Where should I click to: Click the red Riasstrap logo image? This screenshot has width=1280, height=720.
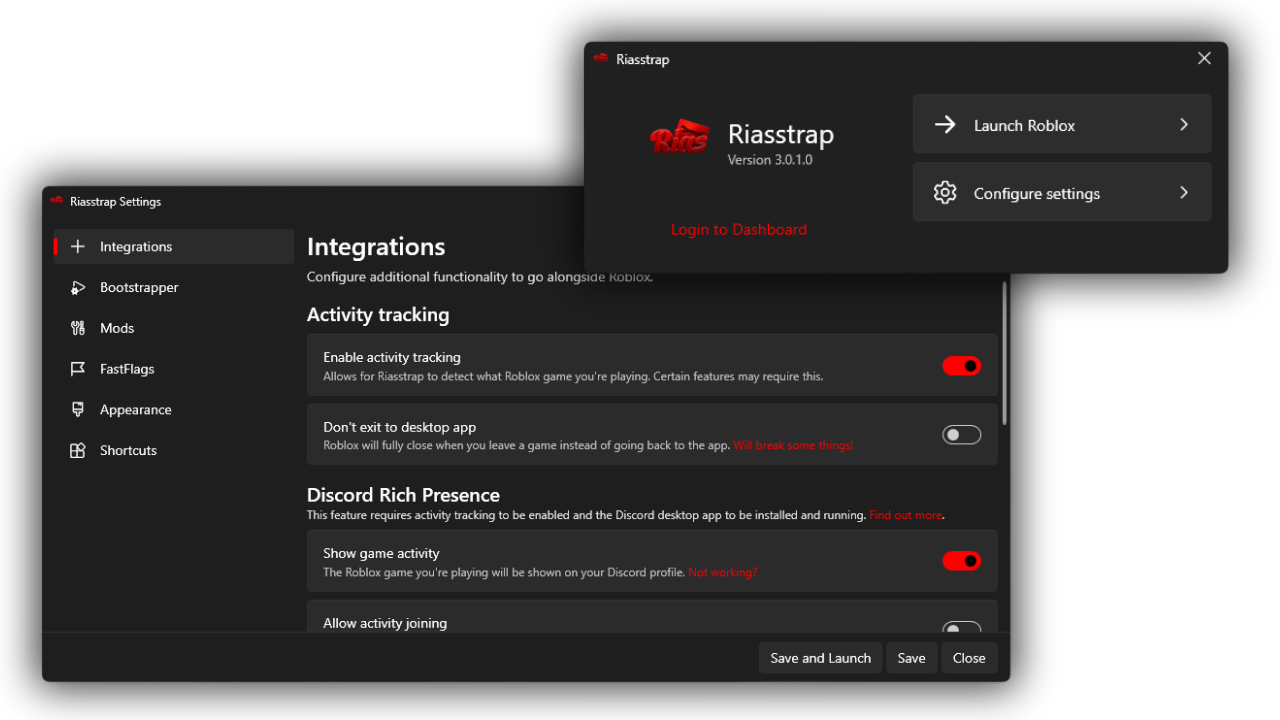coord(680,137)
